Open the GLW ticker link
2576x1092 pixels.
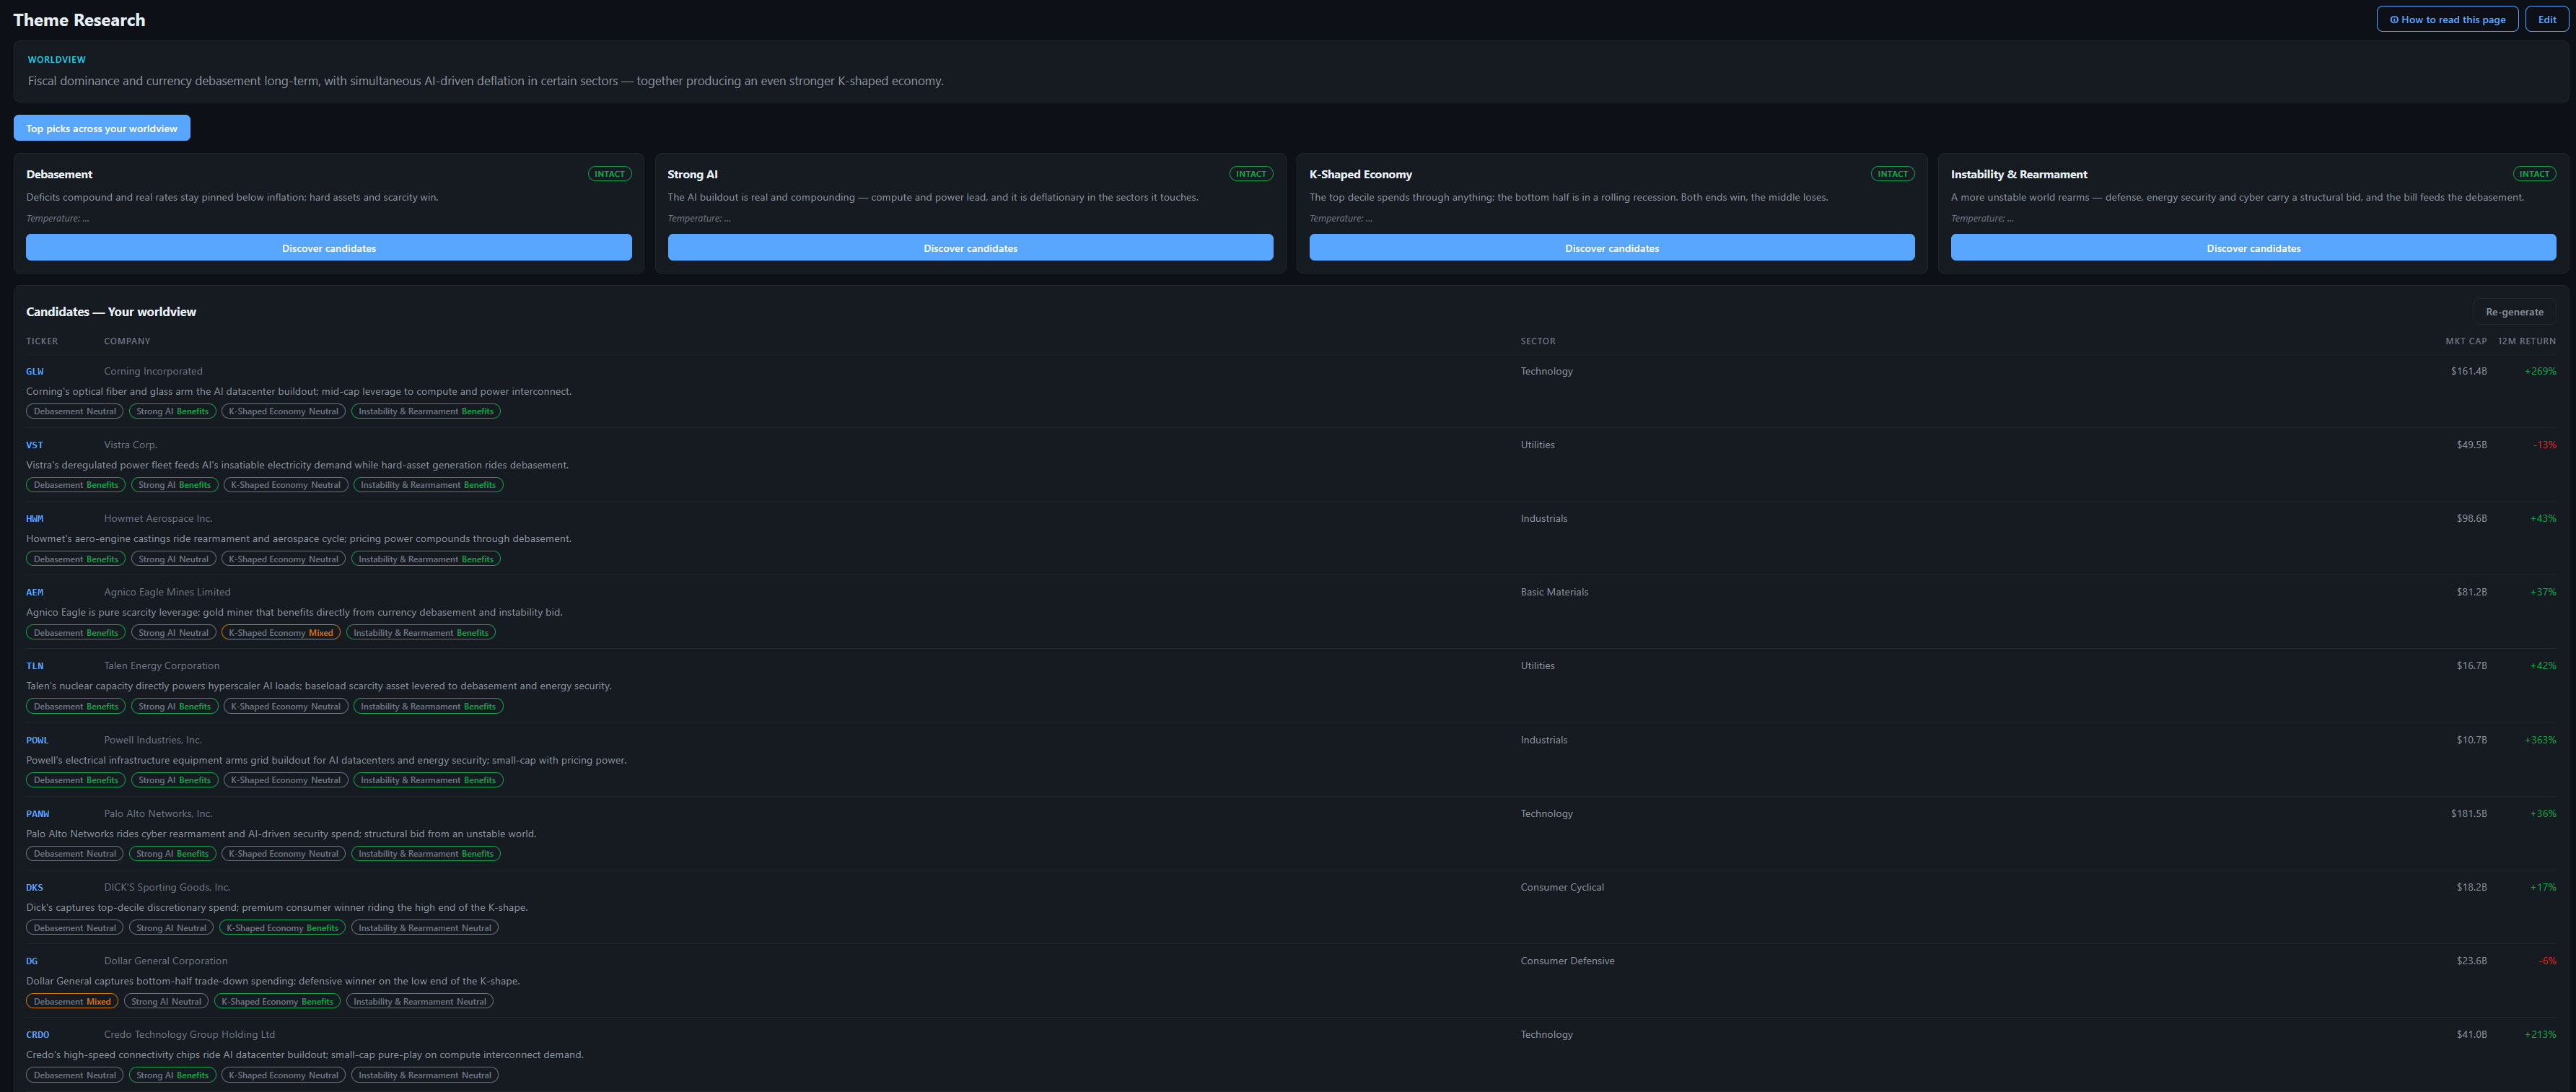tap(35, 371)
